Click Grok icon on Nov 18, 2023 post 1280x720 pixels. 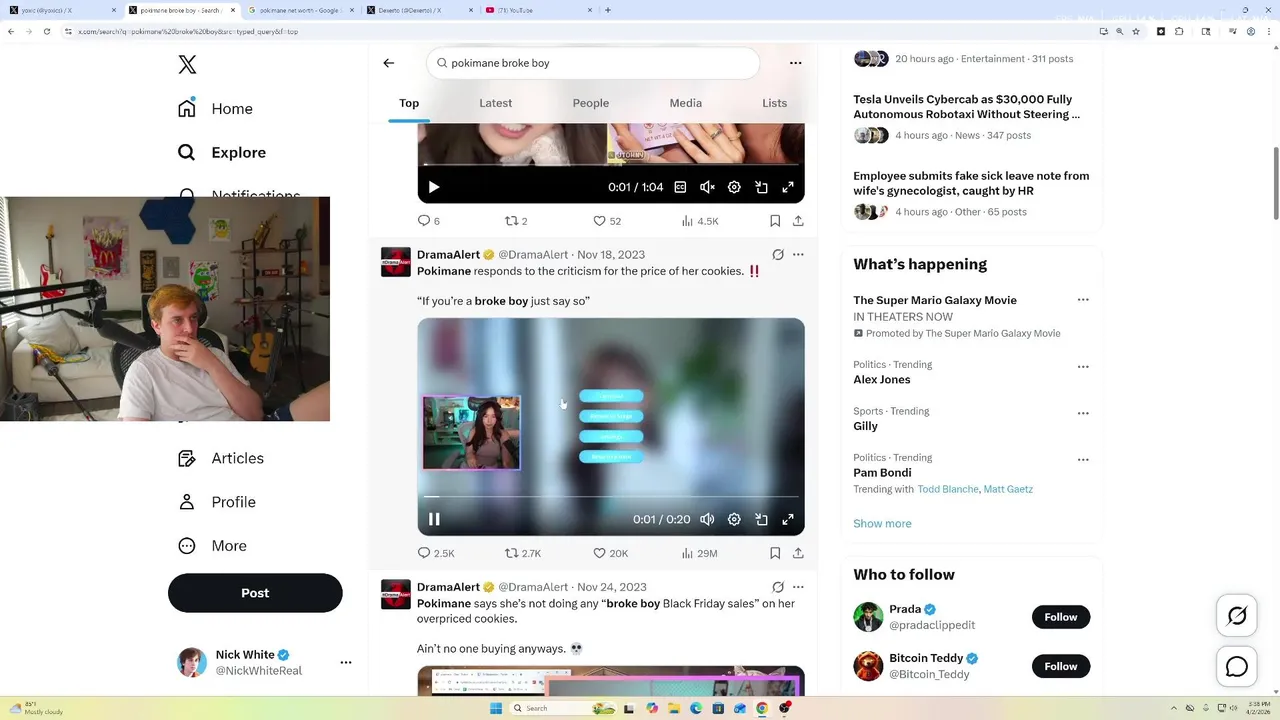coord(778,255)
